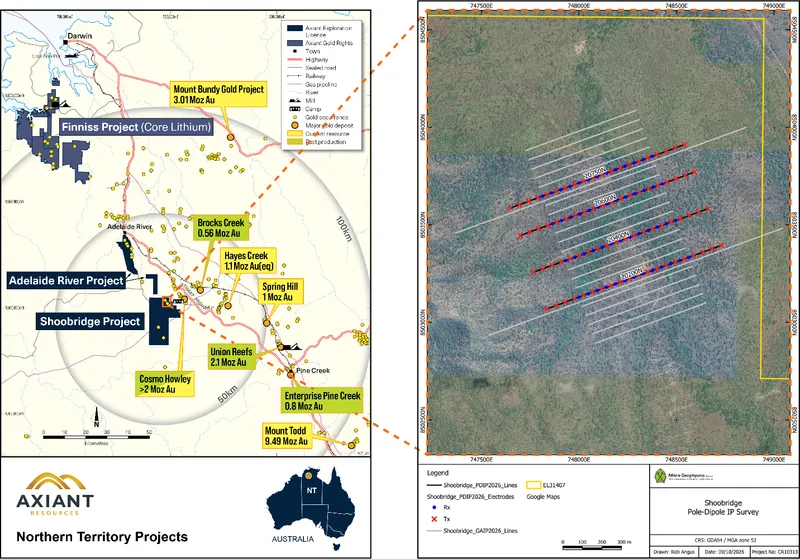The width and height of the screenshot is (800, 559).
Task: Click the survey map metre scale bar
Action: click(596, 545)
